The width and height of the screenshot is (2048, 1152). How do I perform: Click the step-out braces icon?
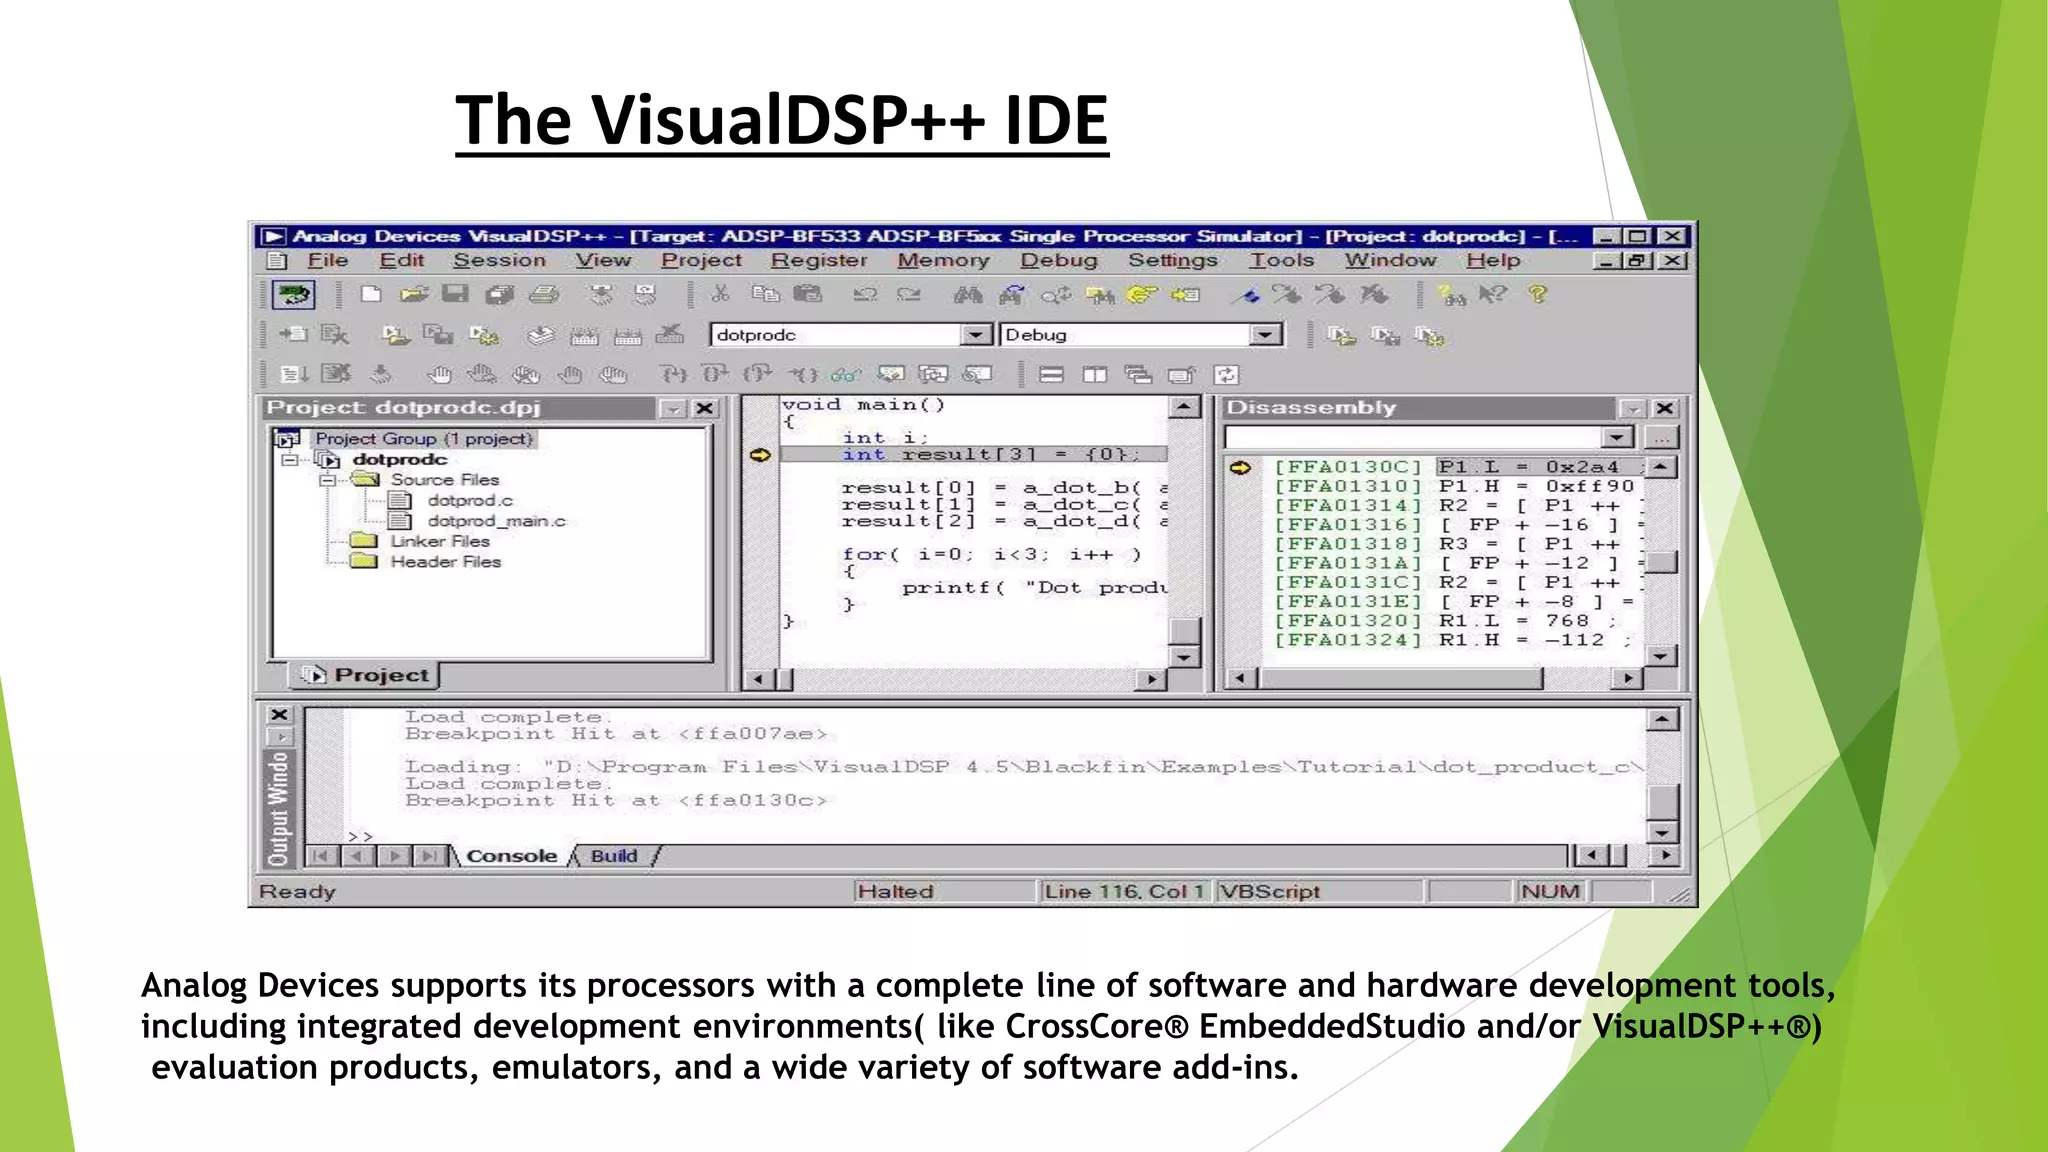(758, 375)
